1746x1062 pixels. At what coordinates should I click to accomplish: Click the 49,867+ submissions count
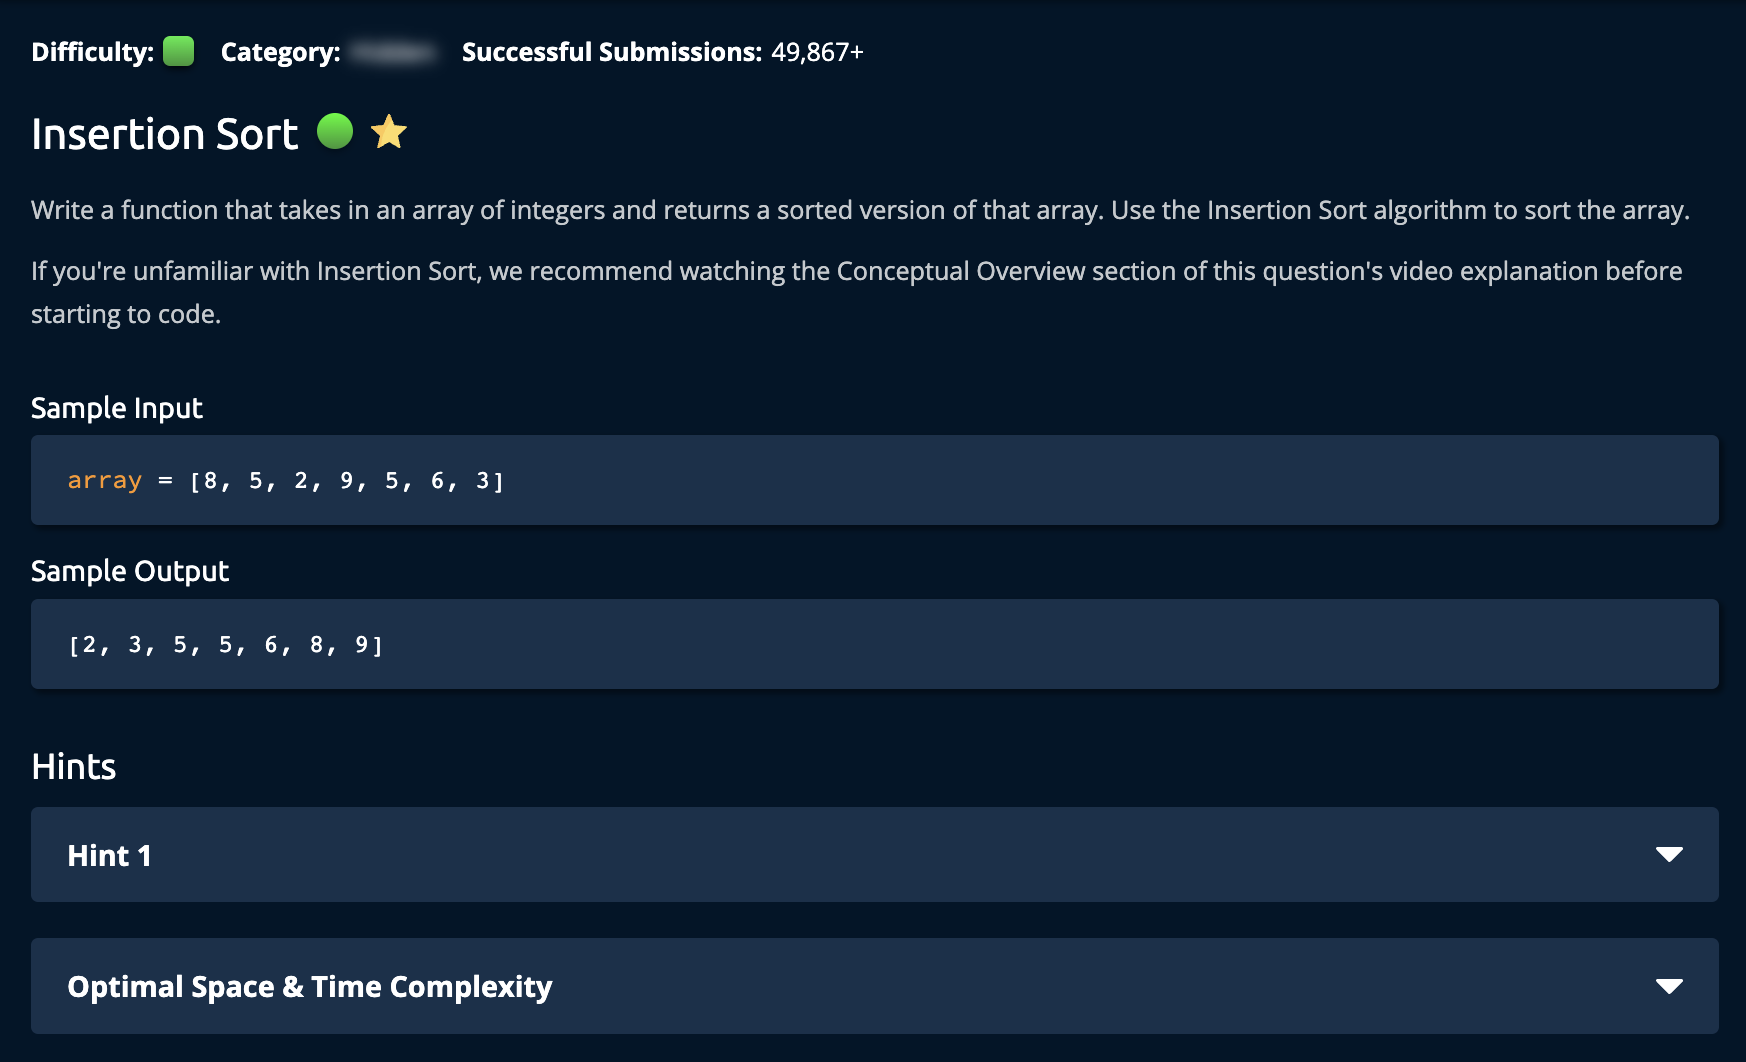[817, 52]
